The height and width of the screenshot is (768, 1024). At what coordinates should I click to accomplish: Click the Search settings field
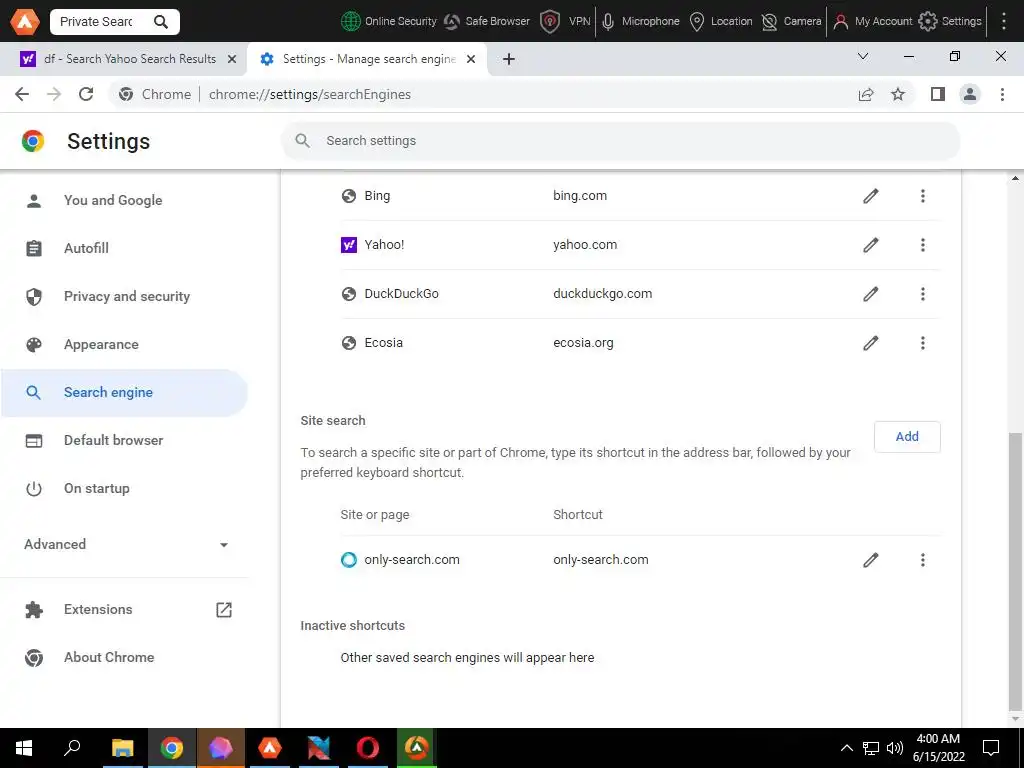620,140
